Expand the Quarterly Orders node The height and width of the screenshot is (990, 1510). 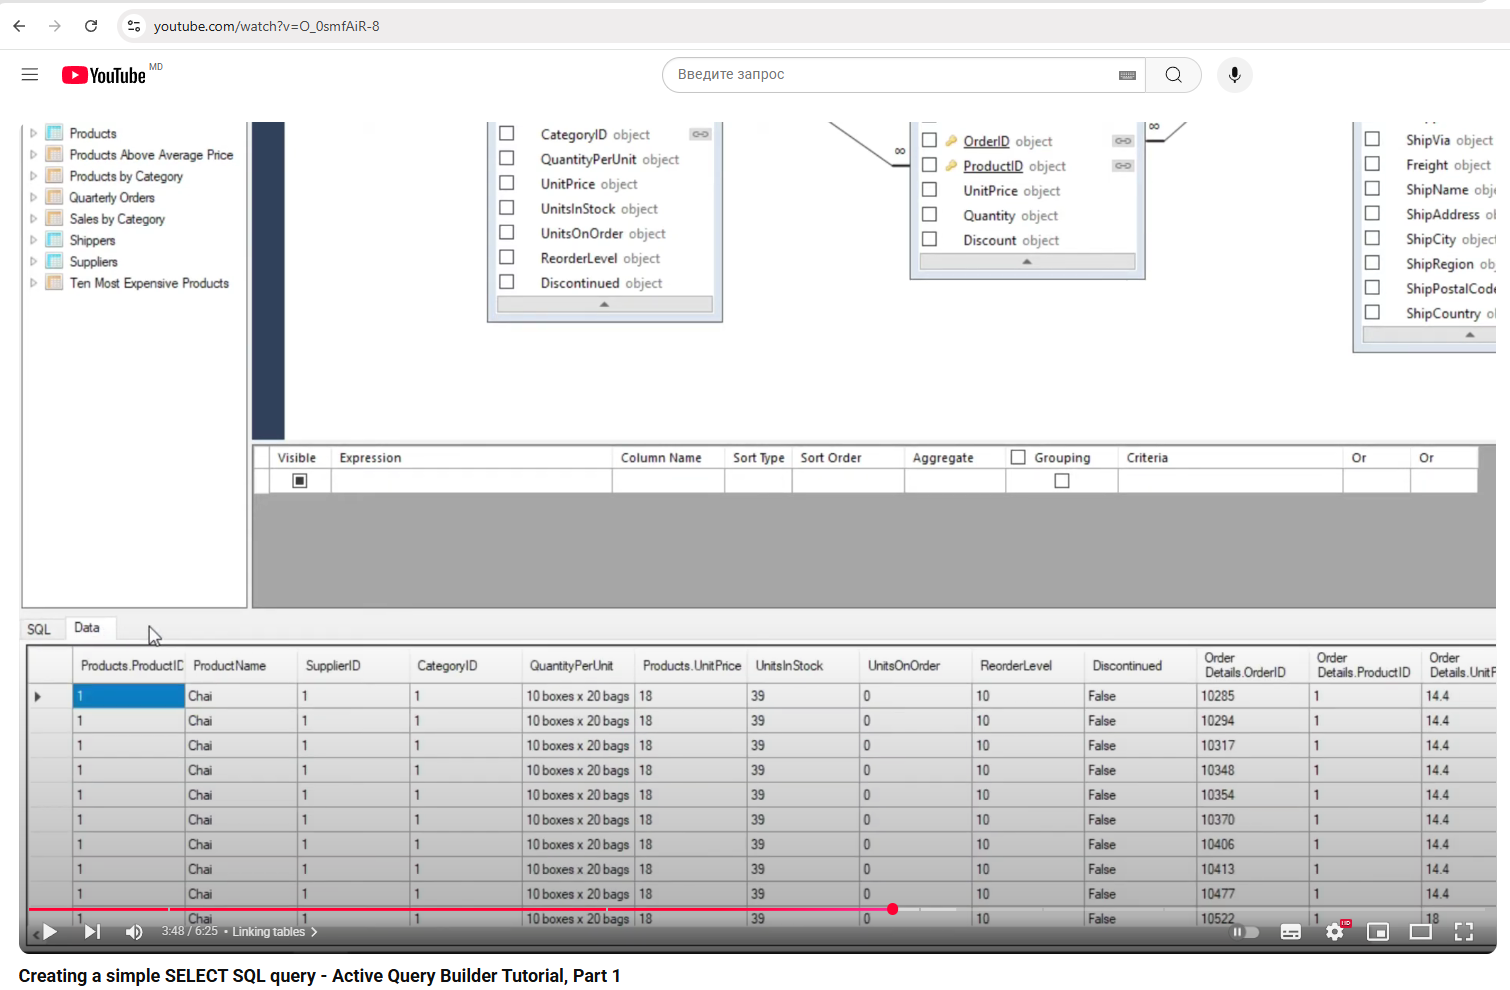click(x=33, y=197)
